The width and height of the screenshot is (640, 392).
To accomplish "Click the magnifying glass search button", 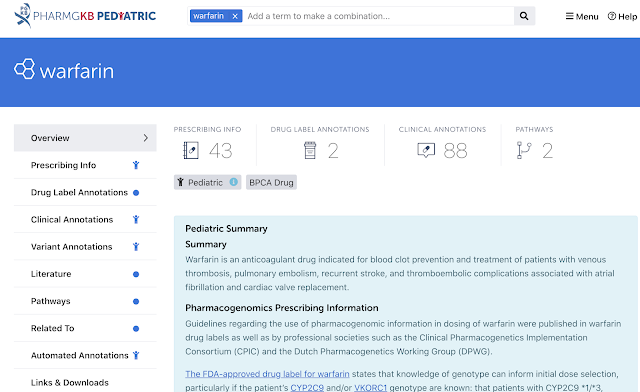I will pyautogui.click(x=524, y=16).
